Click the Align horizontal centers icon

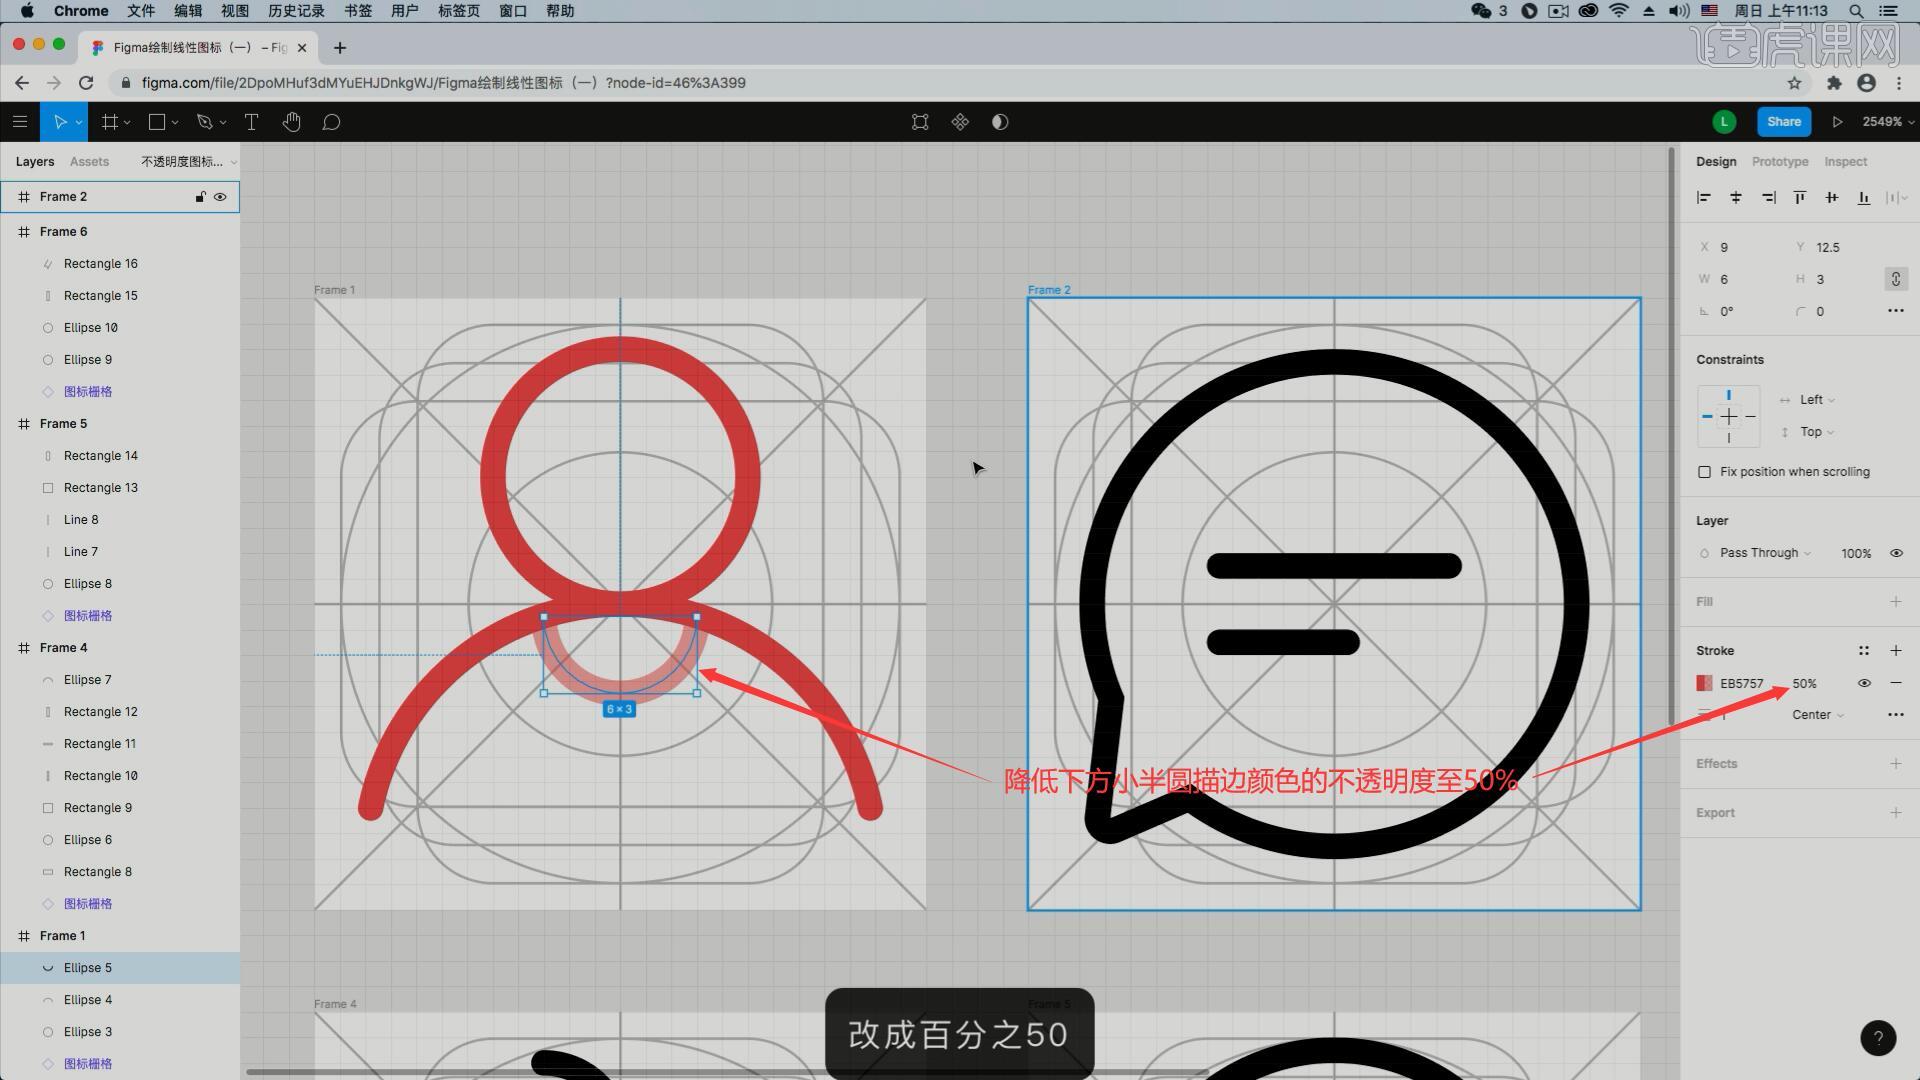click(1736, 198)
